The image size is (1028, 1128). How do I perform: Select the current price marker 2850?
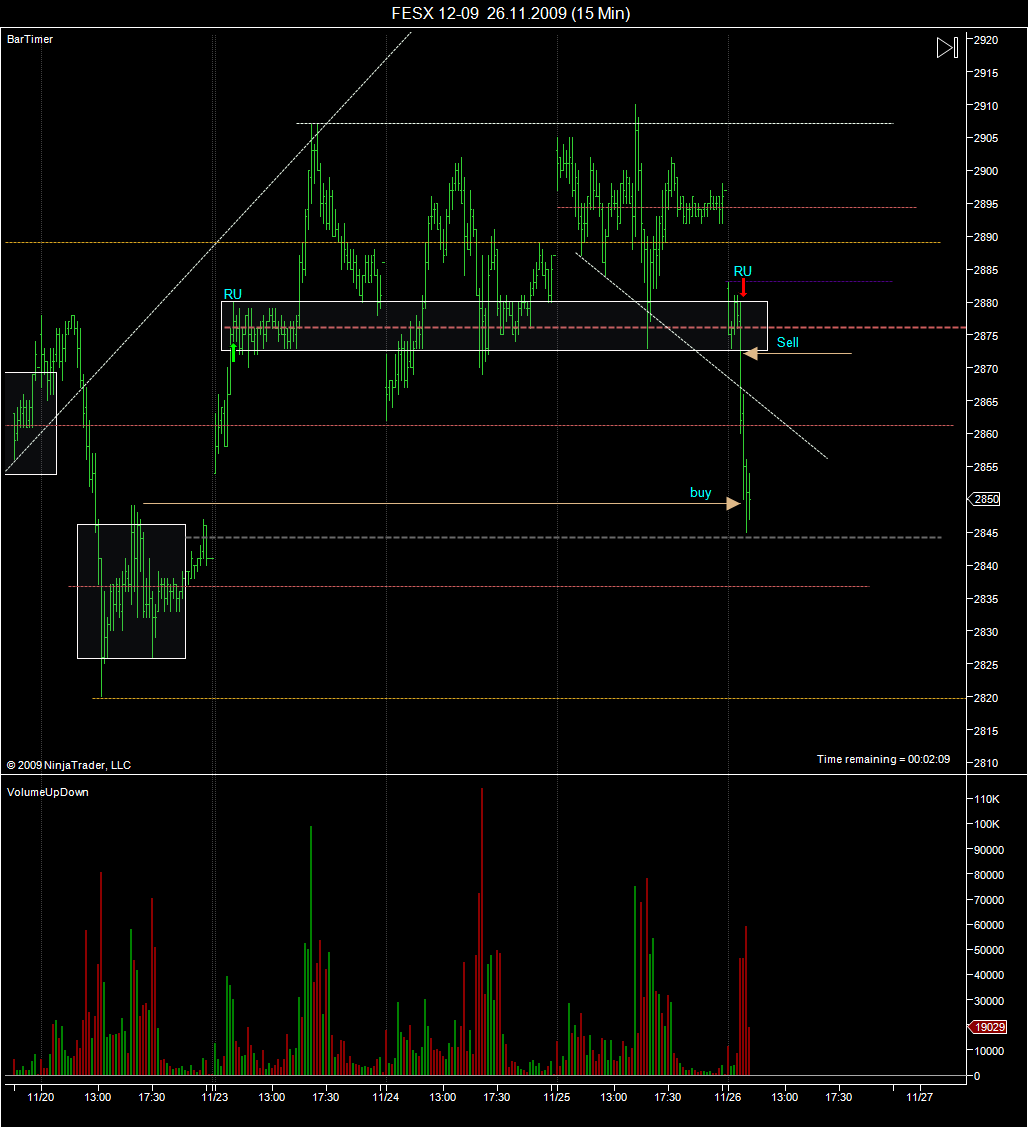coord(984,499)
